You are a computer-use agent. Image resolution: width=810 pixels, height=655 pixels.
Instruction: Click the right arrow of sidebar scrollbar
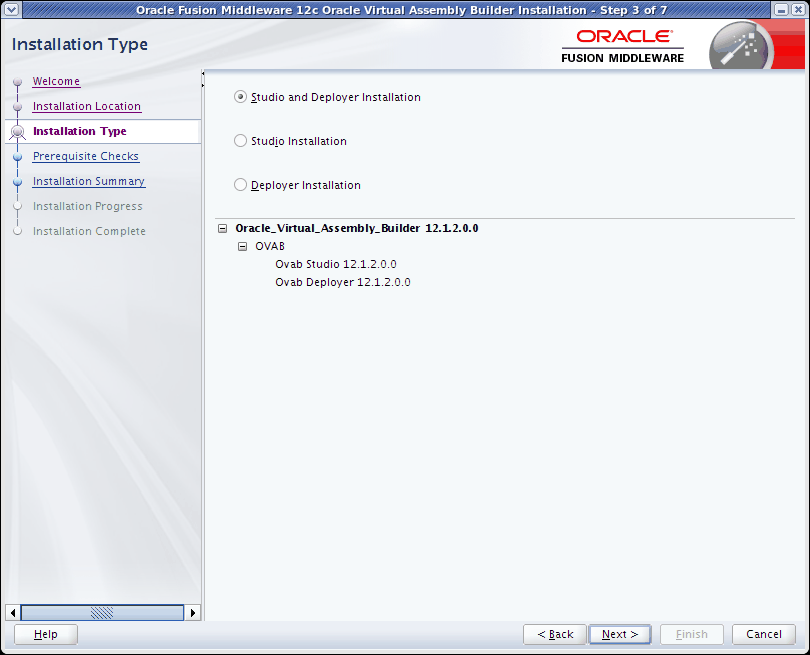coord(193,613)
